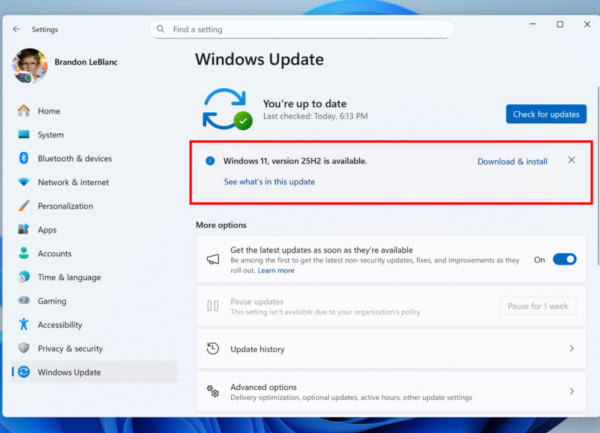Viewport: 600px width, 433px height.
Task: Select Gaming label in sidebar
Action: pyautogui.click(x=52, y=301)
